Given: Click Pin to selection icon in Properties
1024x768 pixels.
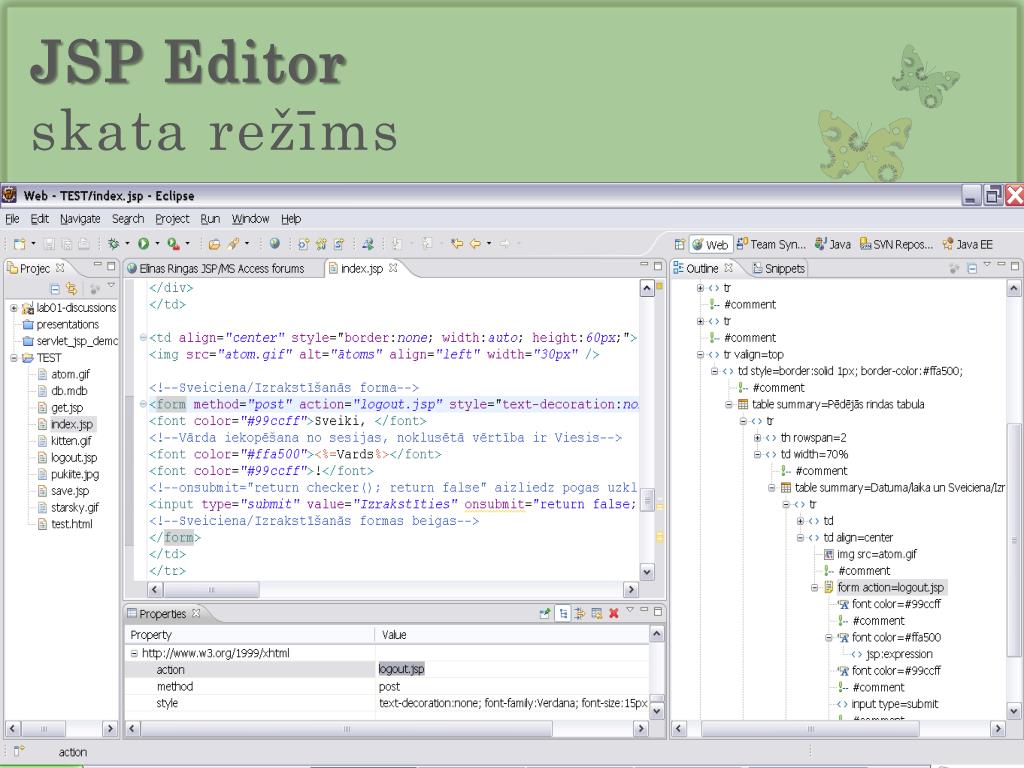Looking at the screenshot, I should pyautogui.click(x=545, y=613).
